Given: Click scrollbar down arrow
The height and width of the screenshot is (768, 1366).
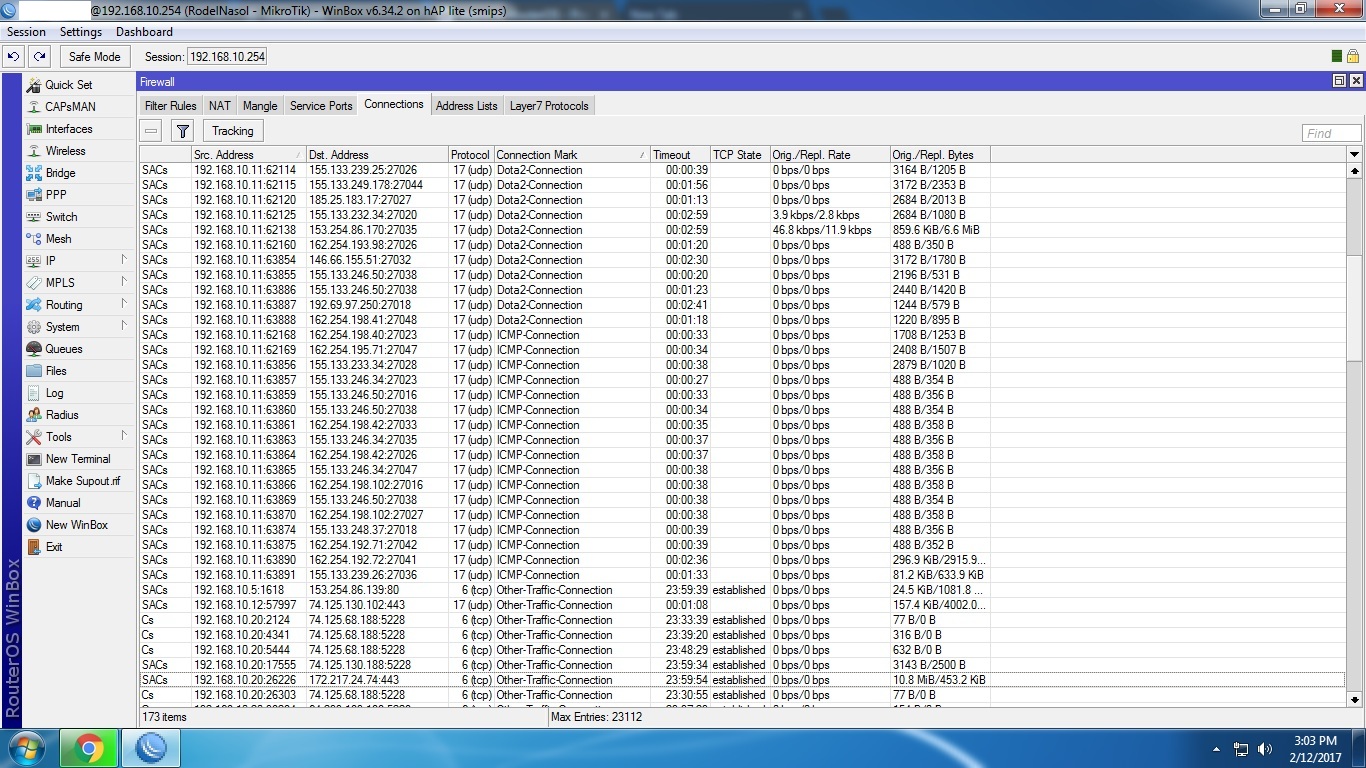Looking at the screenshot, I should pyautogui.click(x=1355, y=699).
